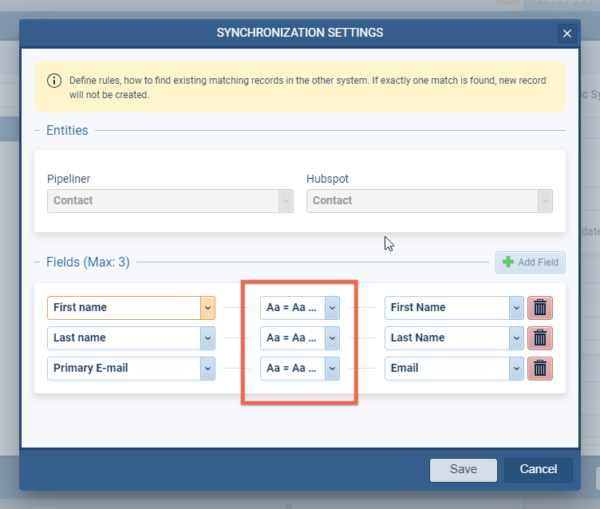Open the Pipeliner Last name field dropdown
This screenshot has width=600, height=509.
[x=208, y=338]
